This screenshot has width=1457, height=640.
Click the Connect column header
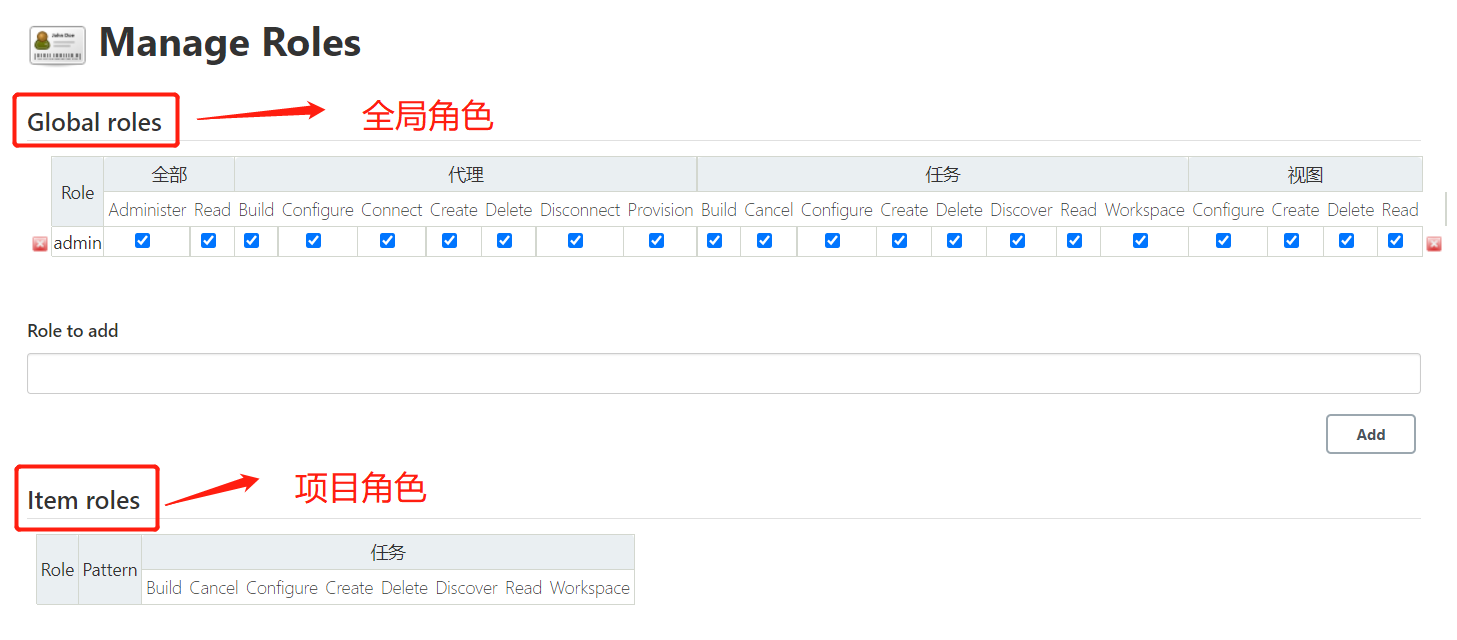pos(392,210)
